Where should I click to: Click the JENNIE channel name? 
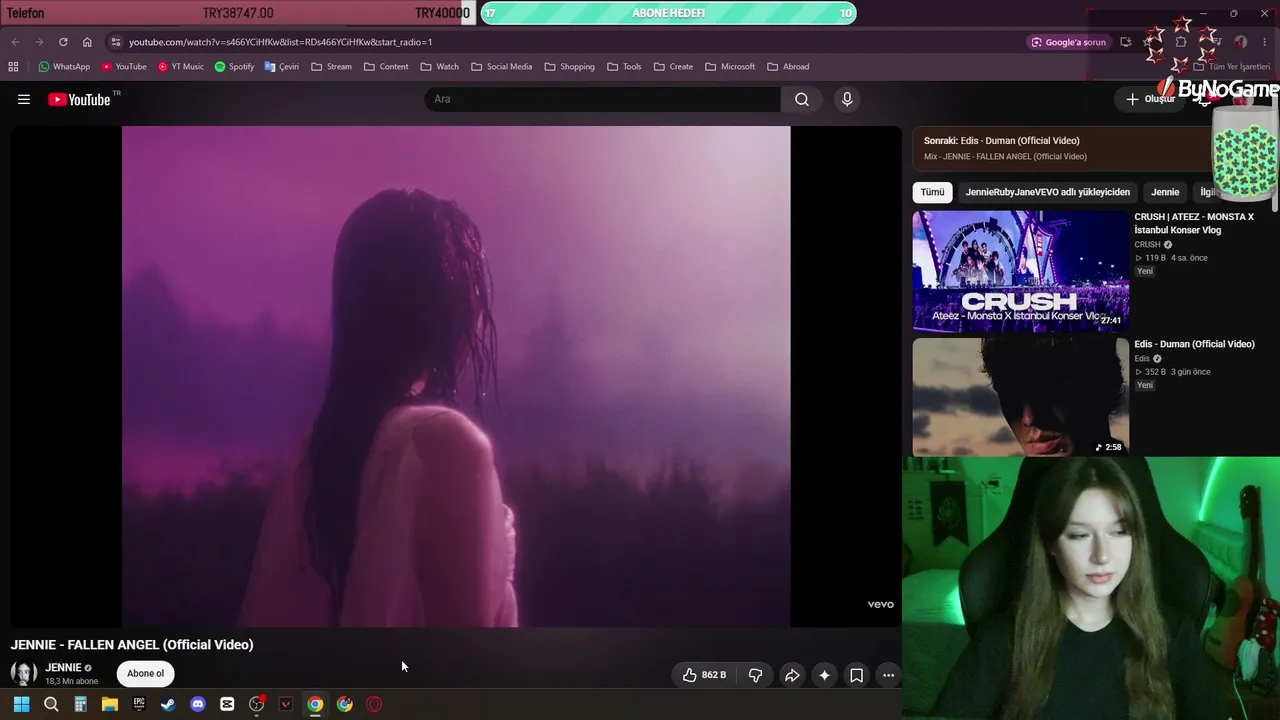click(x=63, y=668)
